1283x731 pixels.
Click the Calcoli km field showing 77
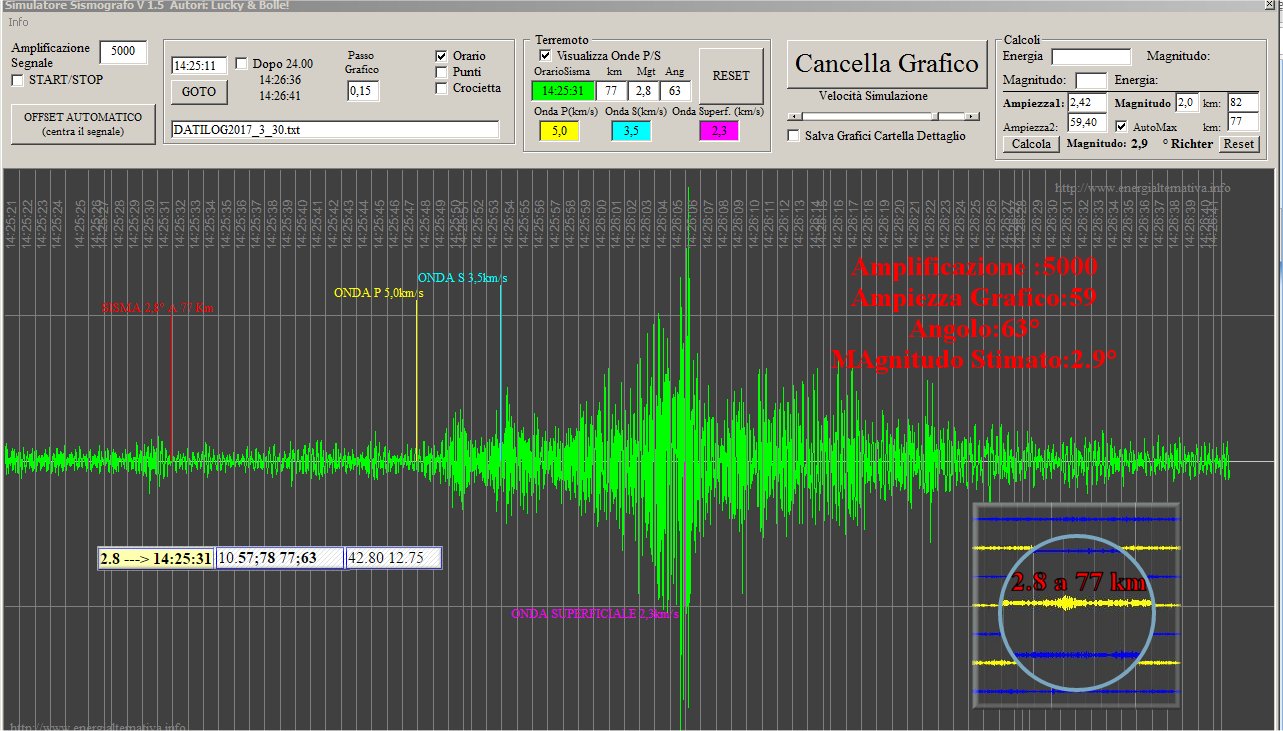click(x=1243, y=123)
